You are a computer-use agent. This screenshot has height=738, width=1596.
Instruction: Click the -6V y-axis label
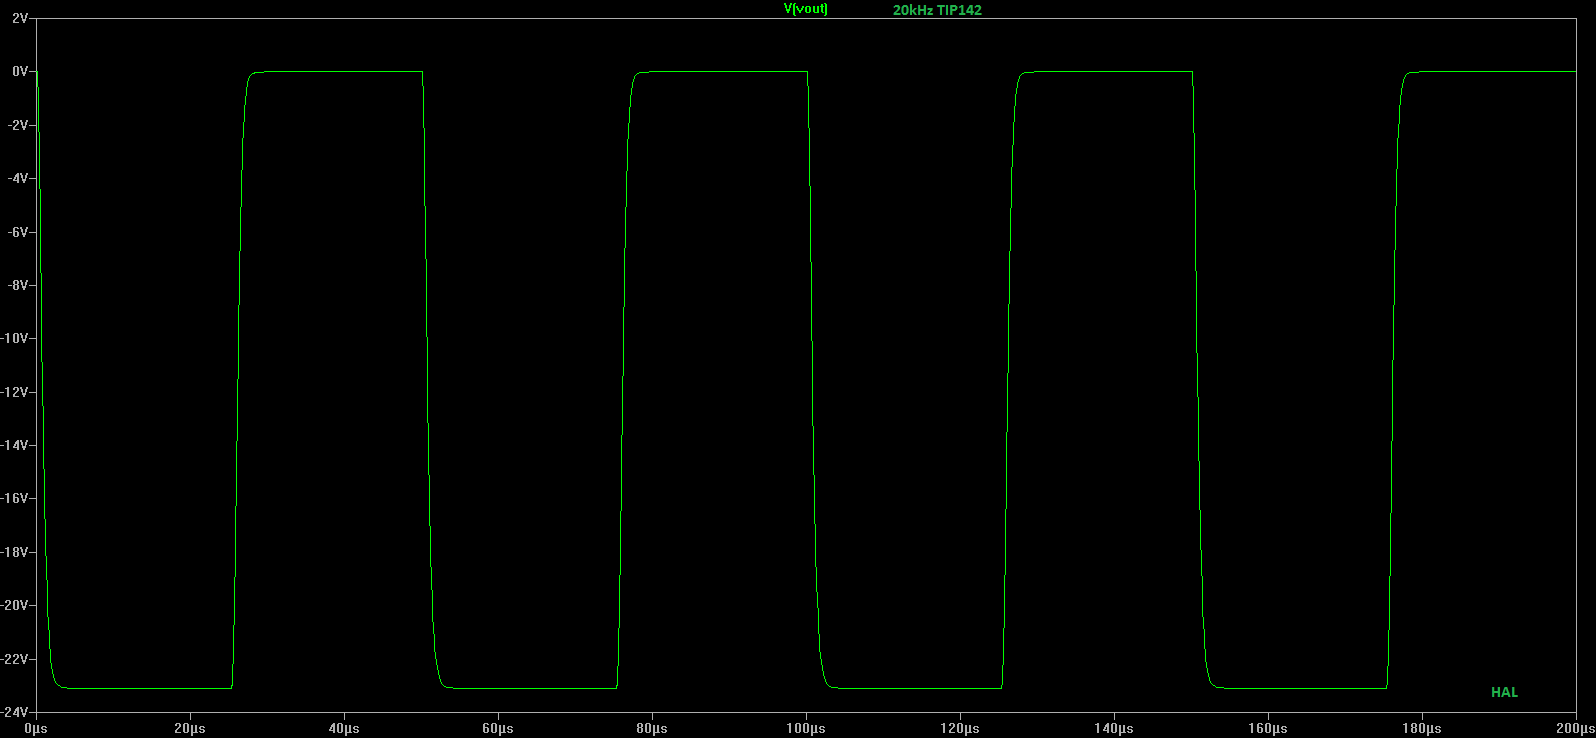pyautogui.click(x=17, y=232)
